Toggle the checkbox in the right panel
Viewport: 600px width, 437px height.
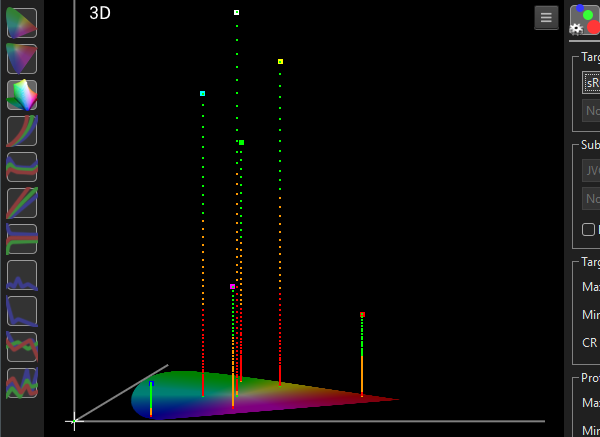(589, 229)
